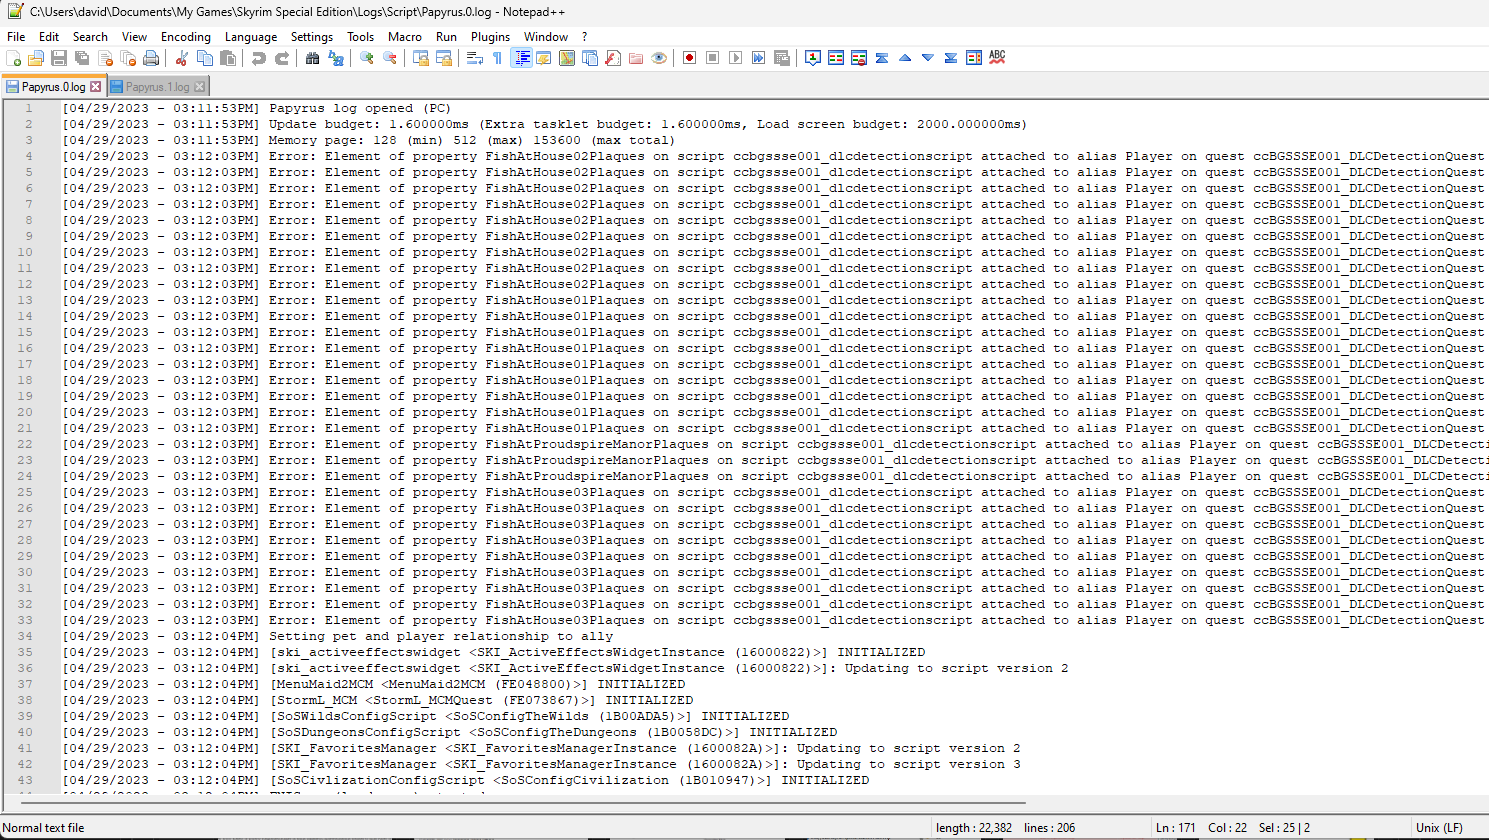
Task: Open the Encoding menu
Action: [x=186, y=37]
